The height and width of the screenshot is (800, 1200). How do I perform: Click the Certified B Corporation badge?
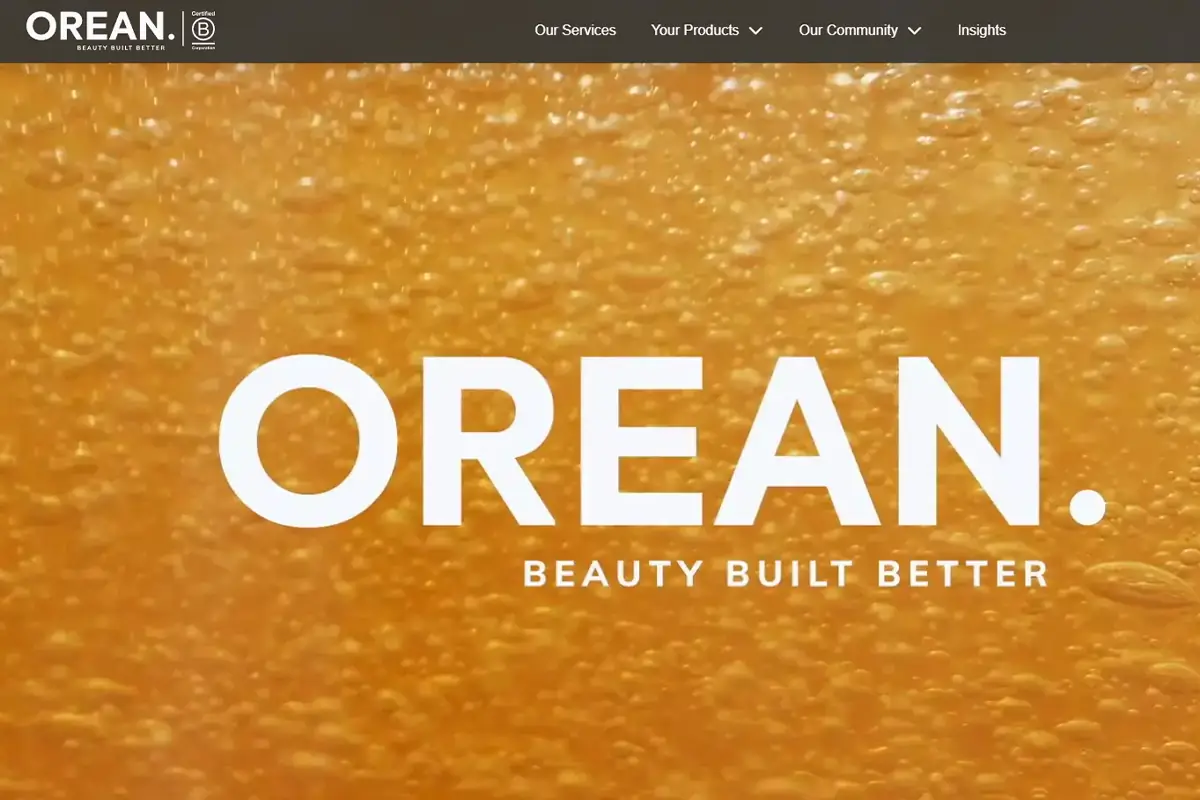[203, 30]
